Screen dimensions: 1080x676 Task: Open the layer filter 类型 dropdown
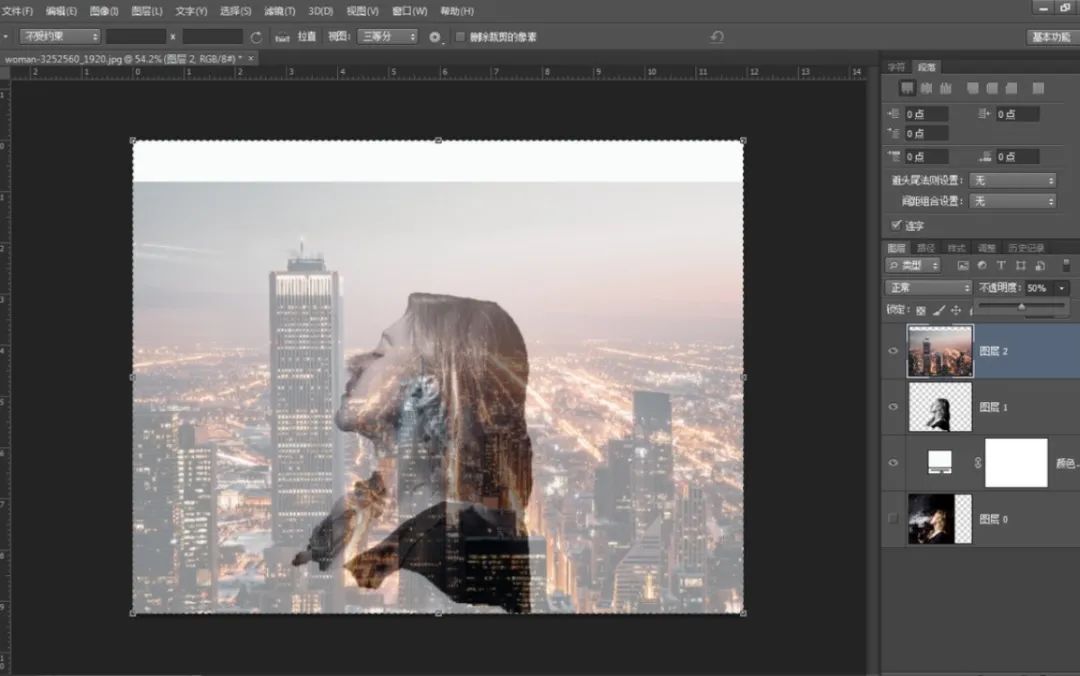[913, 265]
